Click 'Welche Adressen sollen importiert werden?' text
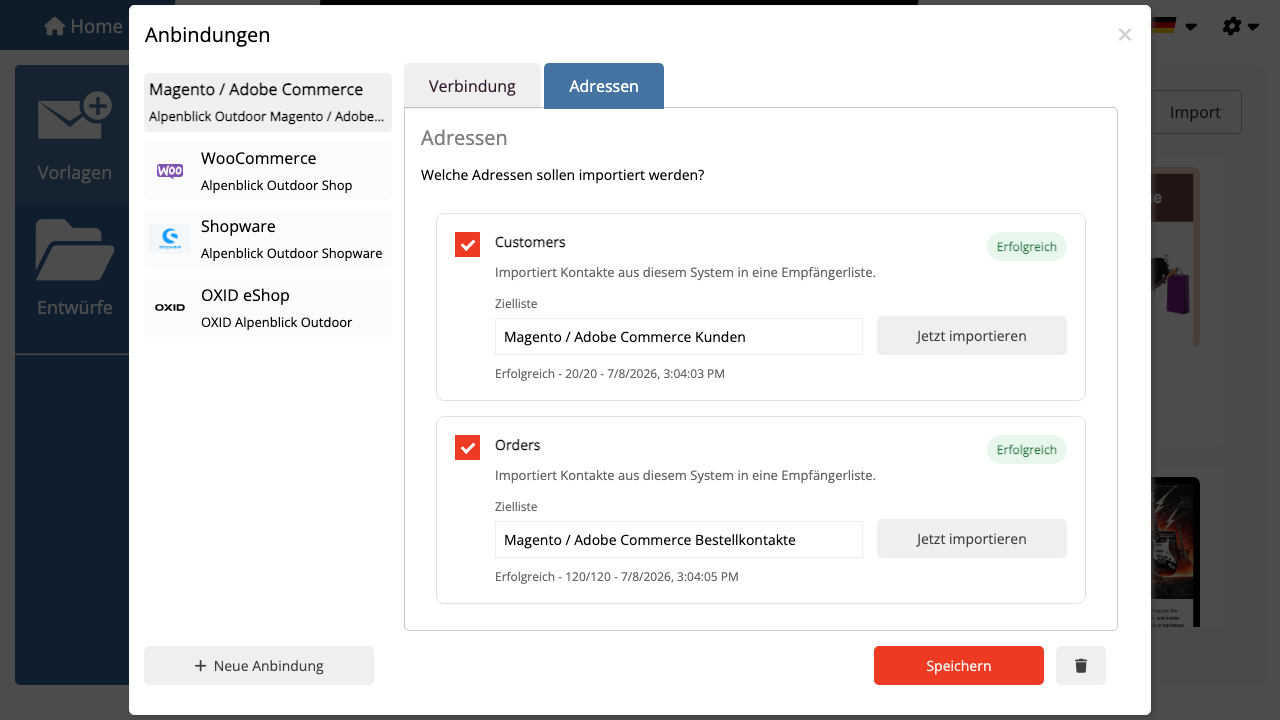1280x720 pixels. (563, 175)
